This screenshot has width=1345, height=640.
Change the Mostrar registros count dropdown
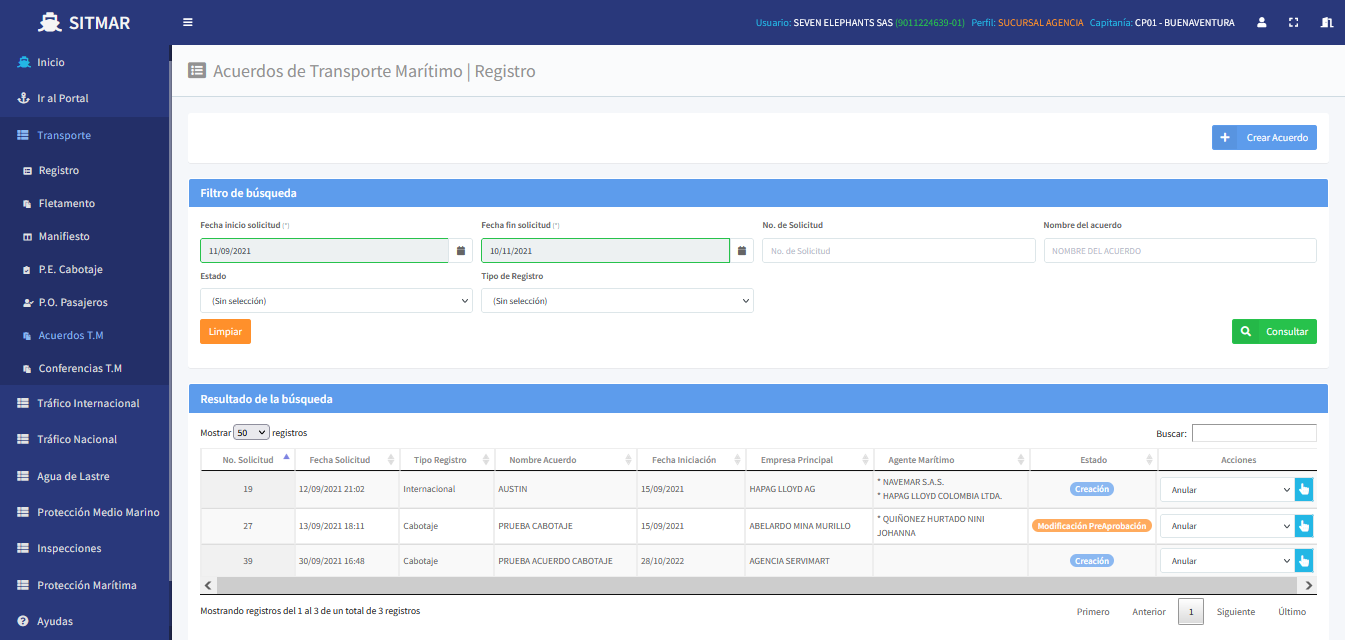pos(251,433)
